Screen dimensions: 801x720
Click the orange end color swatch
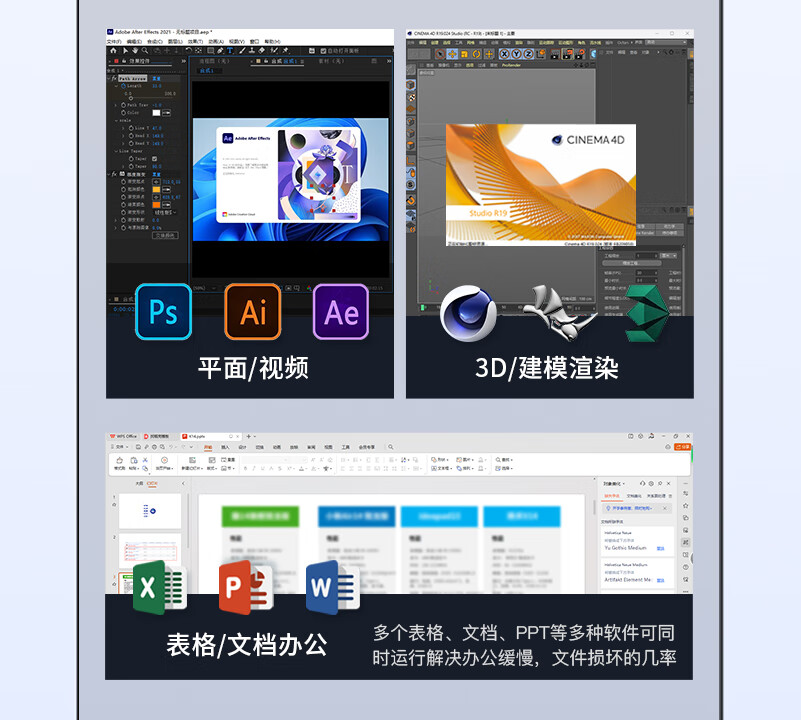pos(156,204)
